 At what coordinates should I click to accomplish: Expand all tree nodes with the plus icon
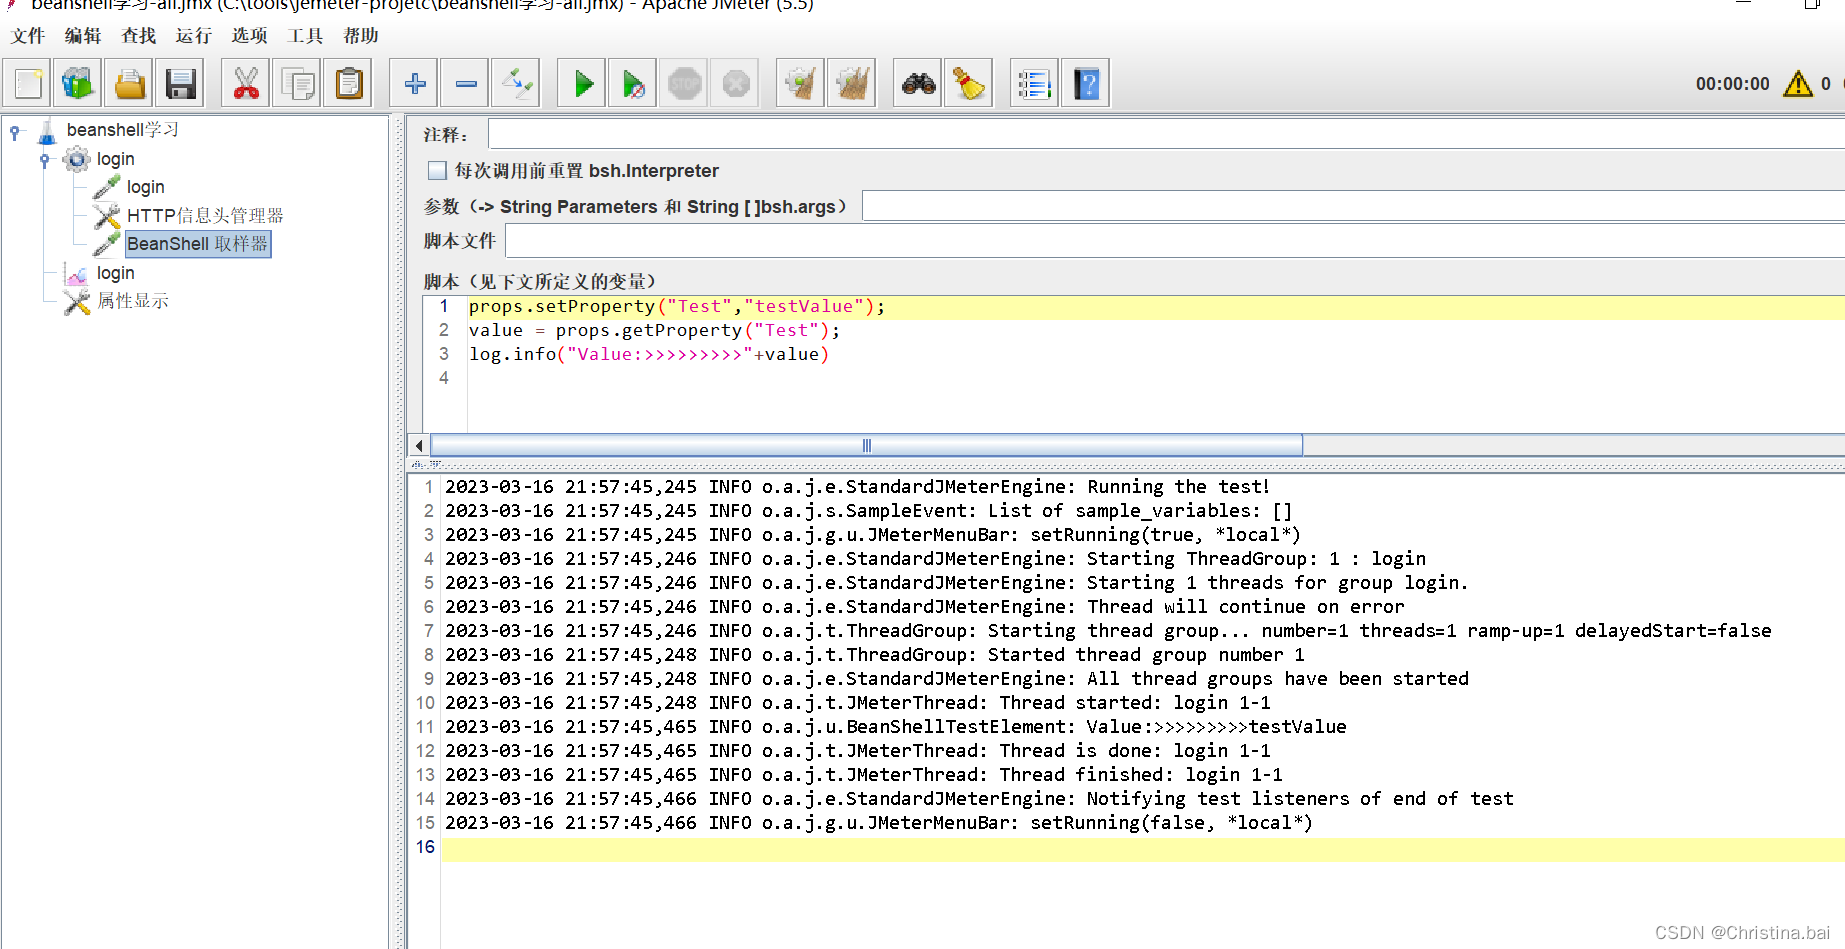click(414, 83)
